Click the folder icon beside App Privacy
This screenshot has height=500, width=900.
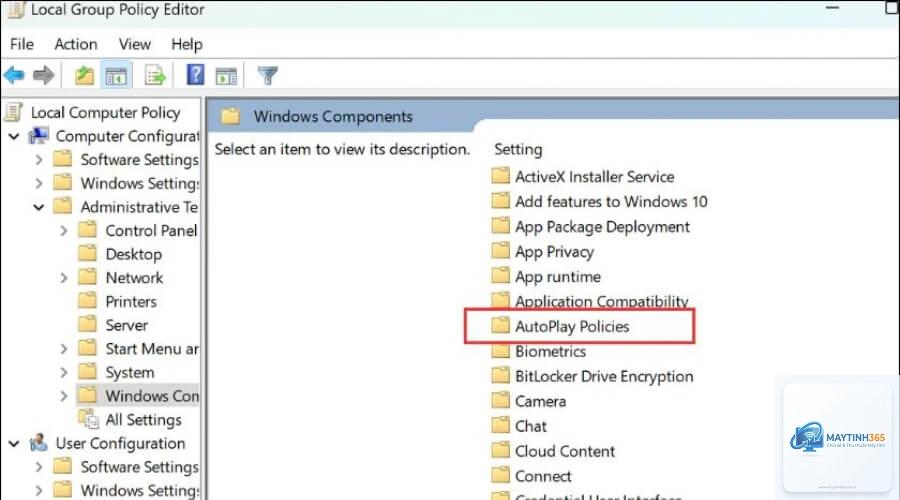[501, 250]
